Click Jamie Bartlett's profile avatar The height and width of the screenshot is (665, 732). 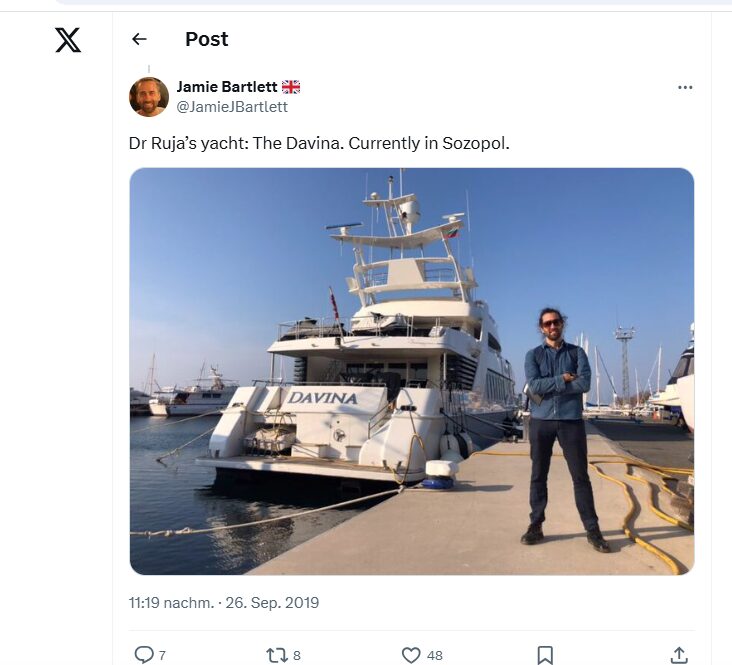149,97
